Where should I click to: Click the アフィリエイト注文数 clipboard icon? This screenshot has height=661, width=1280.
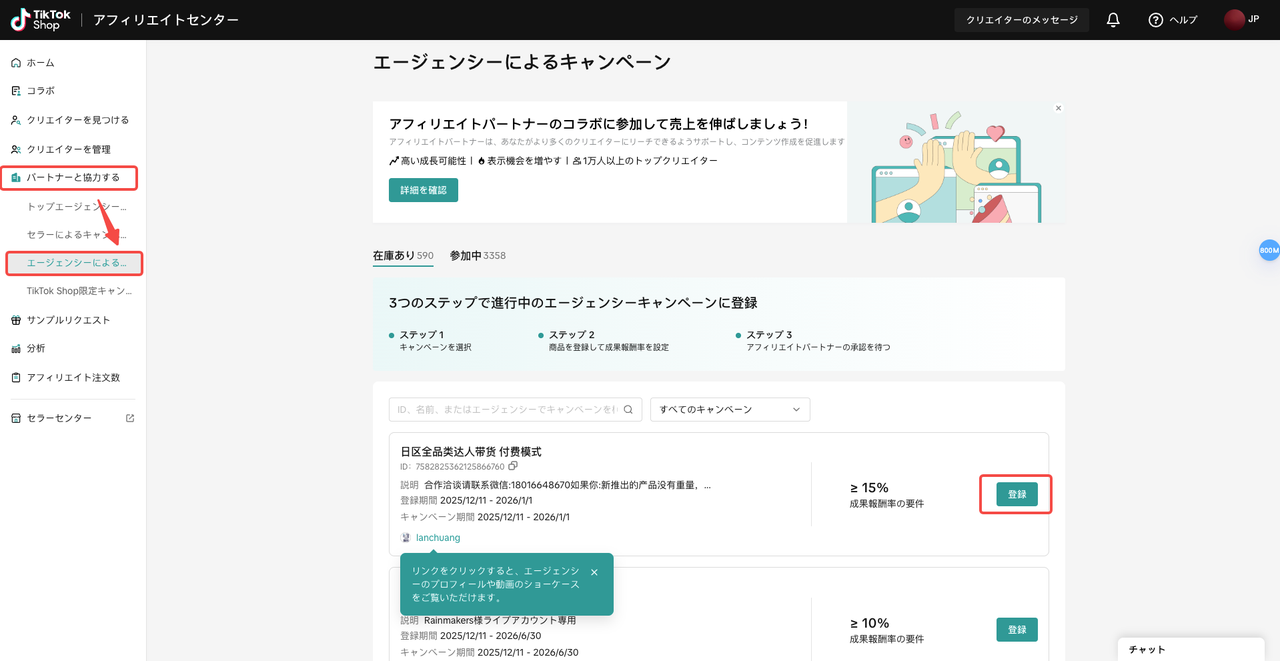click(x=16, y=378)
